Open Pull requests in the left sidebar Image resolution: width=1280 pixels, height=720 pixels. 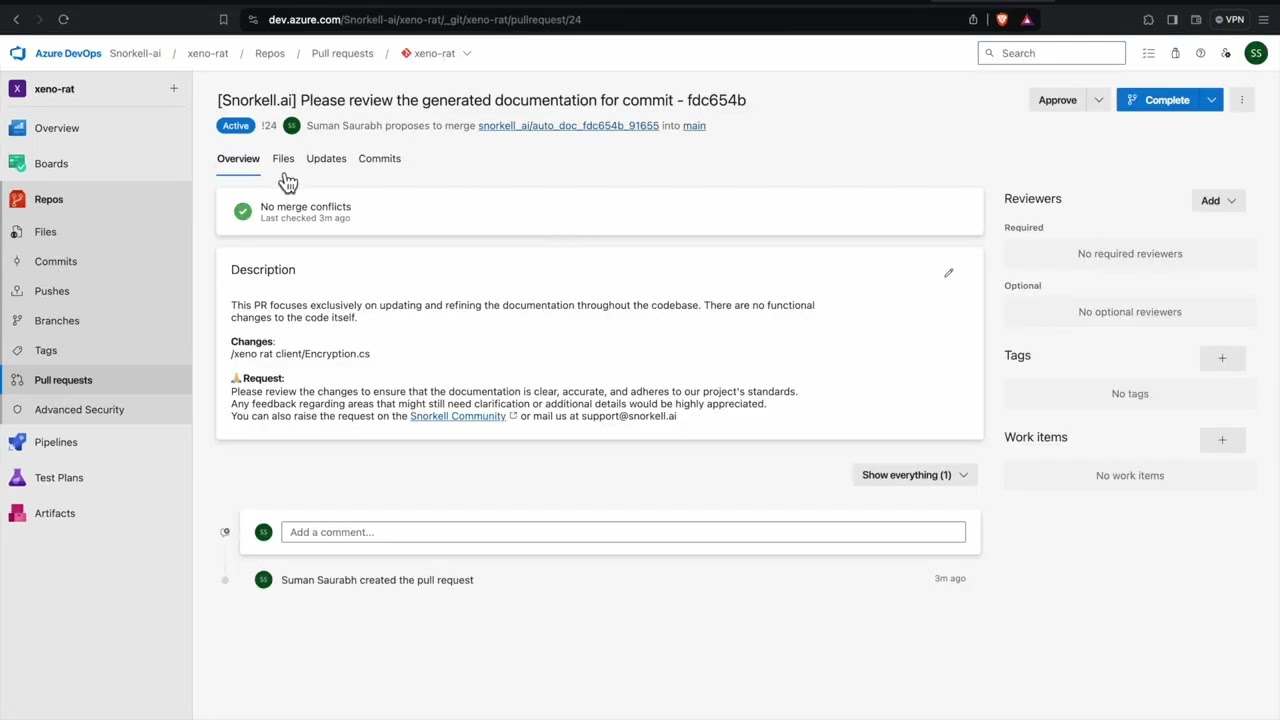tap(96, 380)
